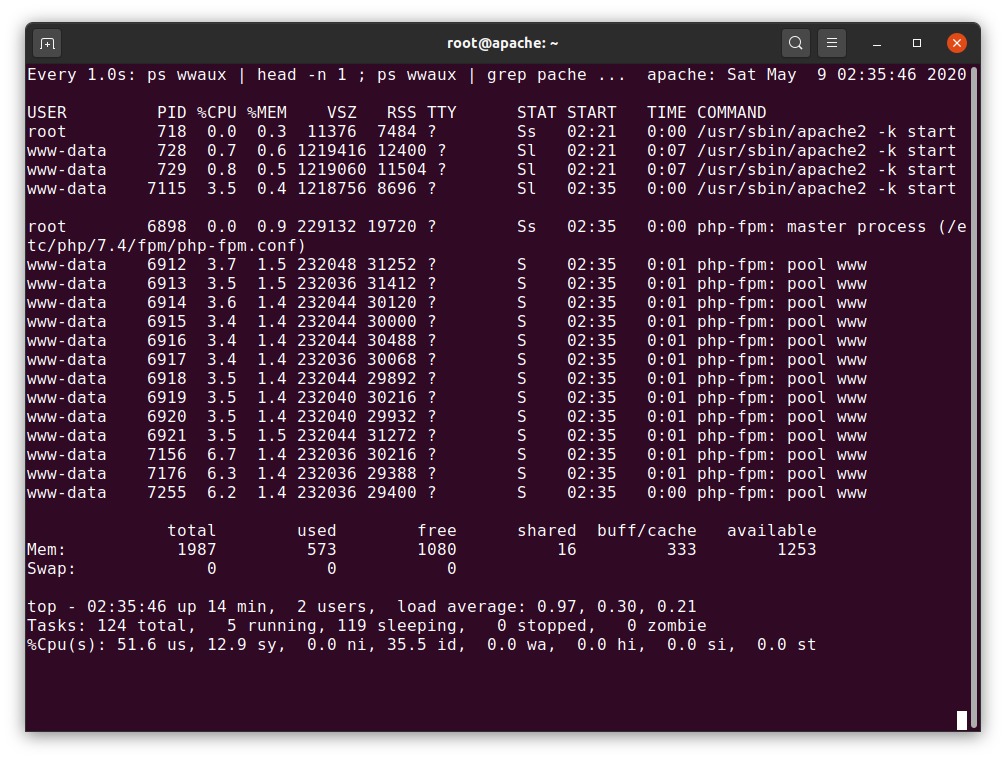Viewport: 1006px width, 760px height.
Task: Maximize the terminal window
Action: pos(917,43)
